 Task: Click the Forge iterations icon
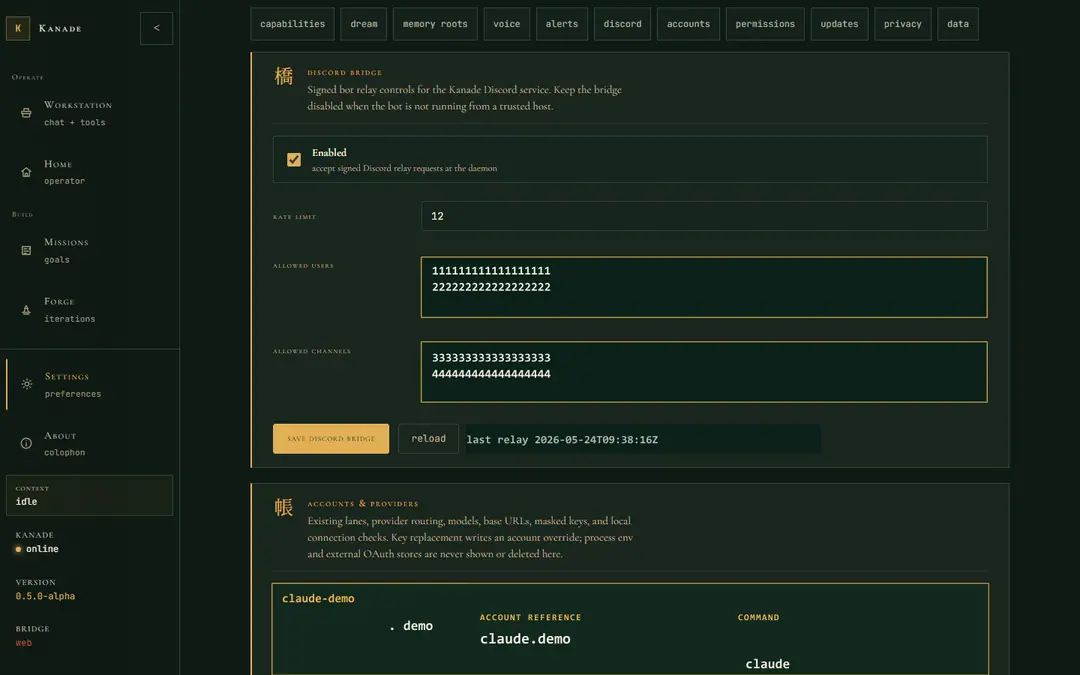coord(26,310)
